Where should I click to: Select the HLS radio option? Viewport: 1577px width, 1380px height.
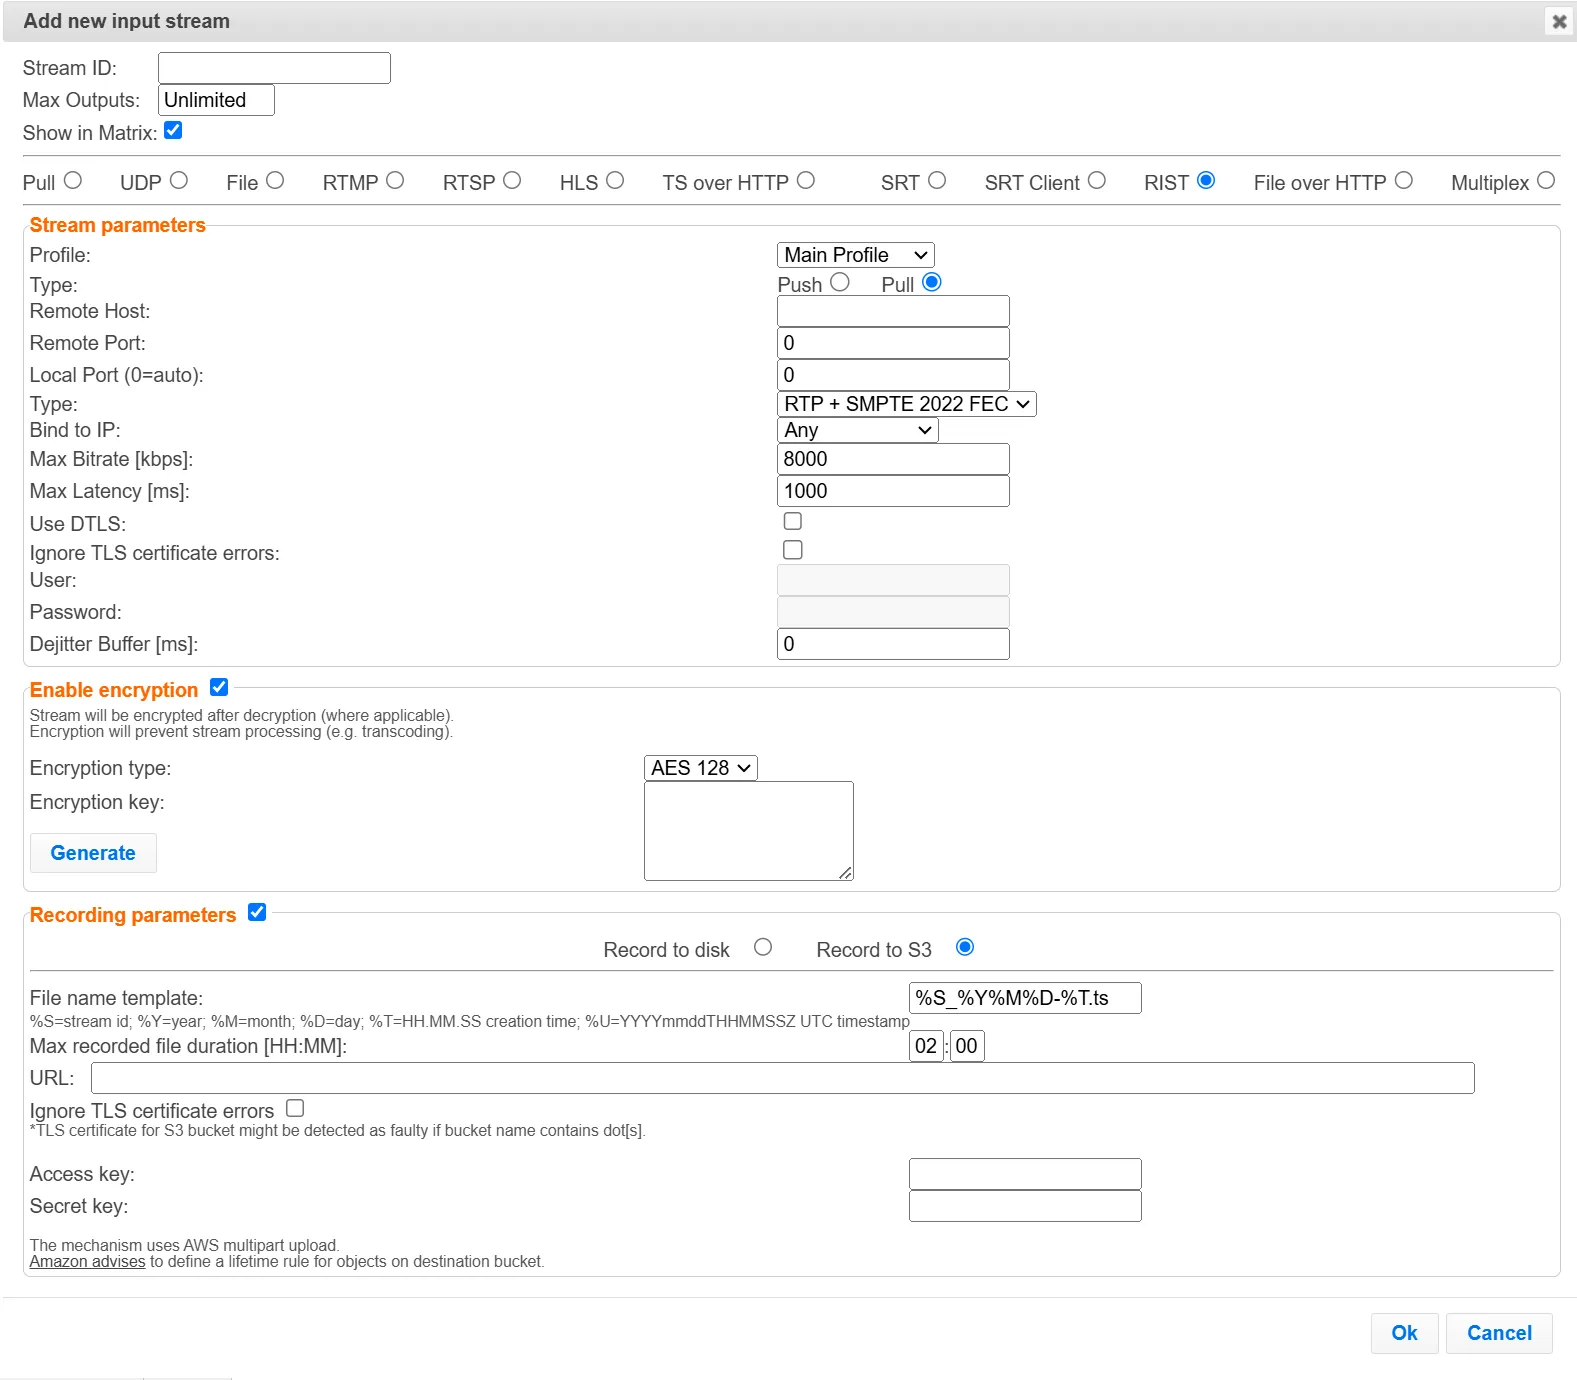click(x=615, y=180)
